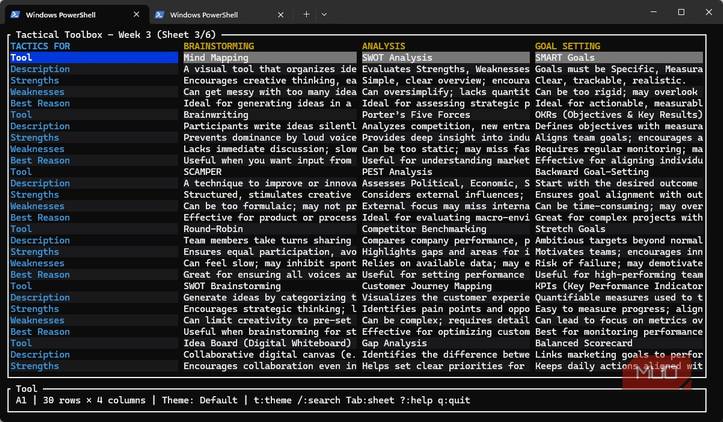
Task: Select the 'Mind Mapping' cell
Action: [270, 58]
